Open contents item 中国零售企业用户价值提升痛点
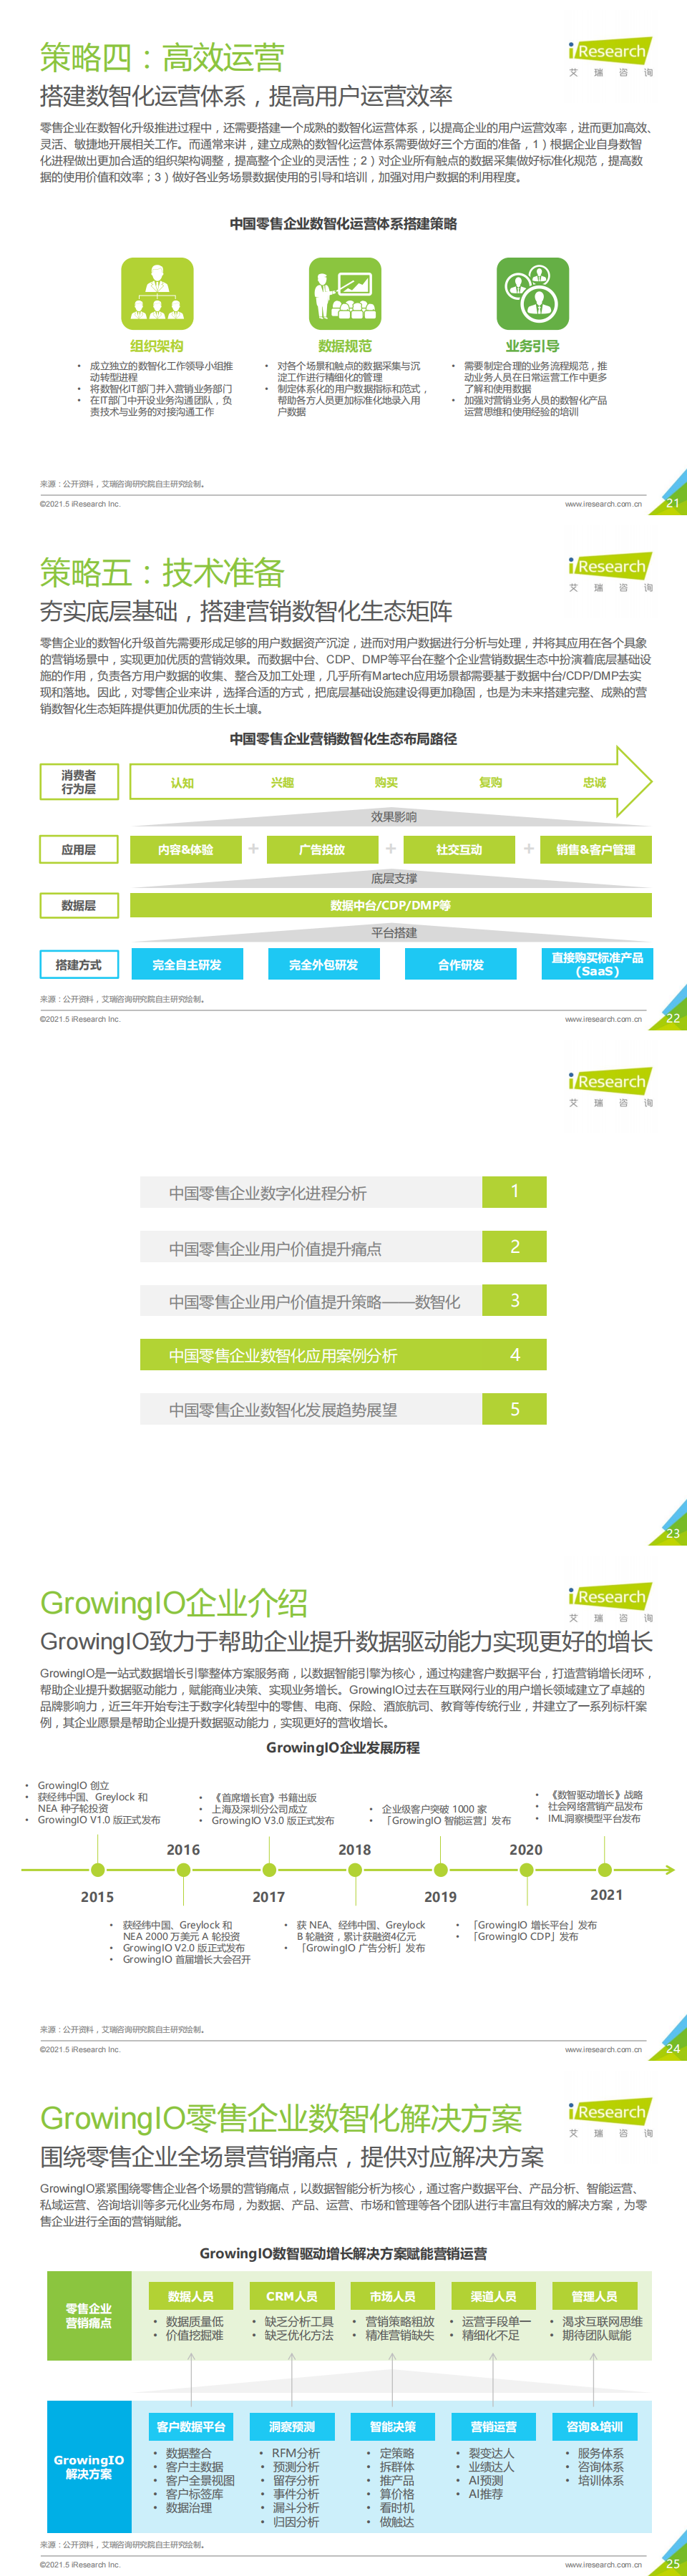687x2576 pixels. pos(343,1248)
